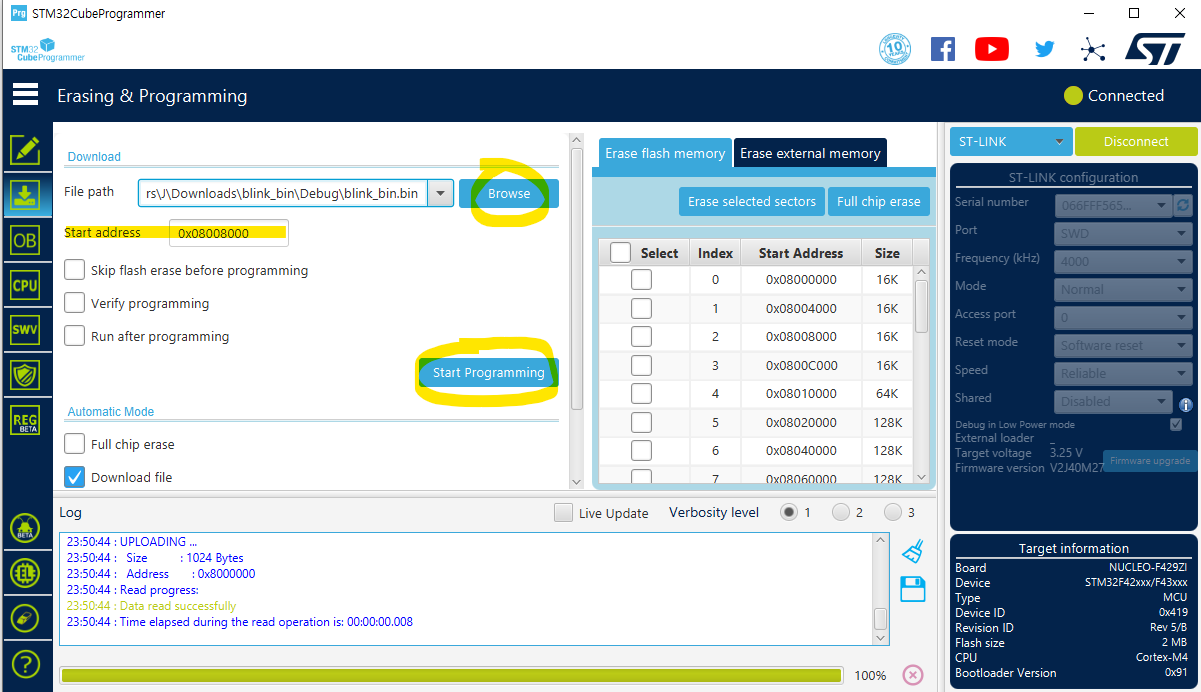Click the log panel scrollbar
The height and width of the screenshot is (692, 1201).
[880, 618]
